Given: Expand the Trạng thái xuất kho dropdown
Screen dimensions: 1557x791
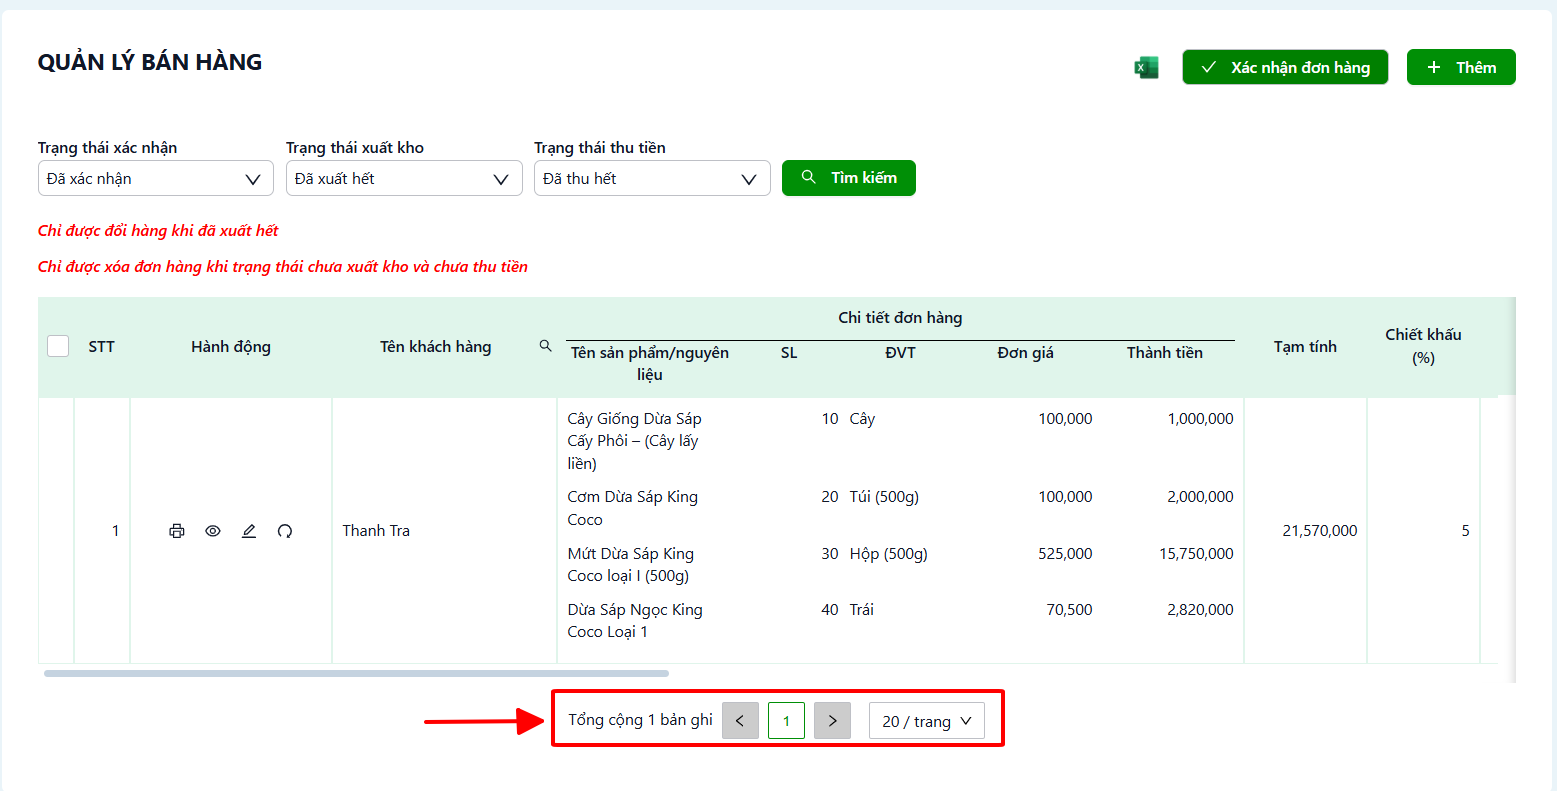Looking at the screenshot, I should coord(404,178).
